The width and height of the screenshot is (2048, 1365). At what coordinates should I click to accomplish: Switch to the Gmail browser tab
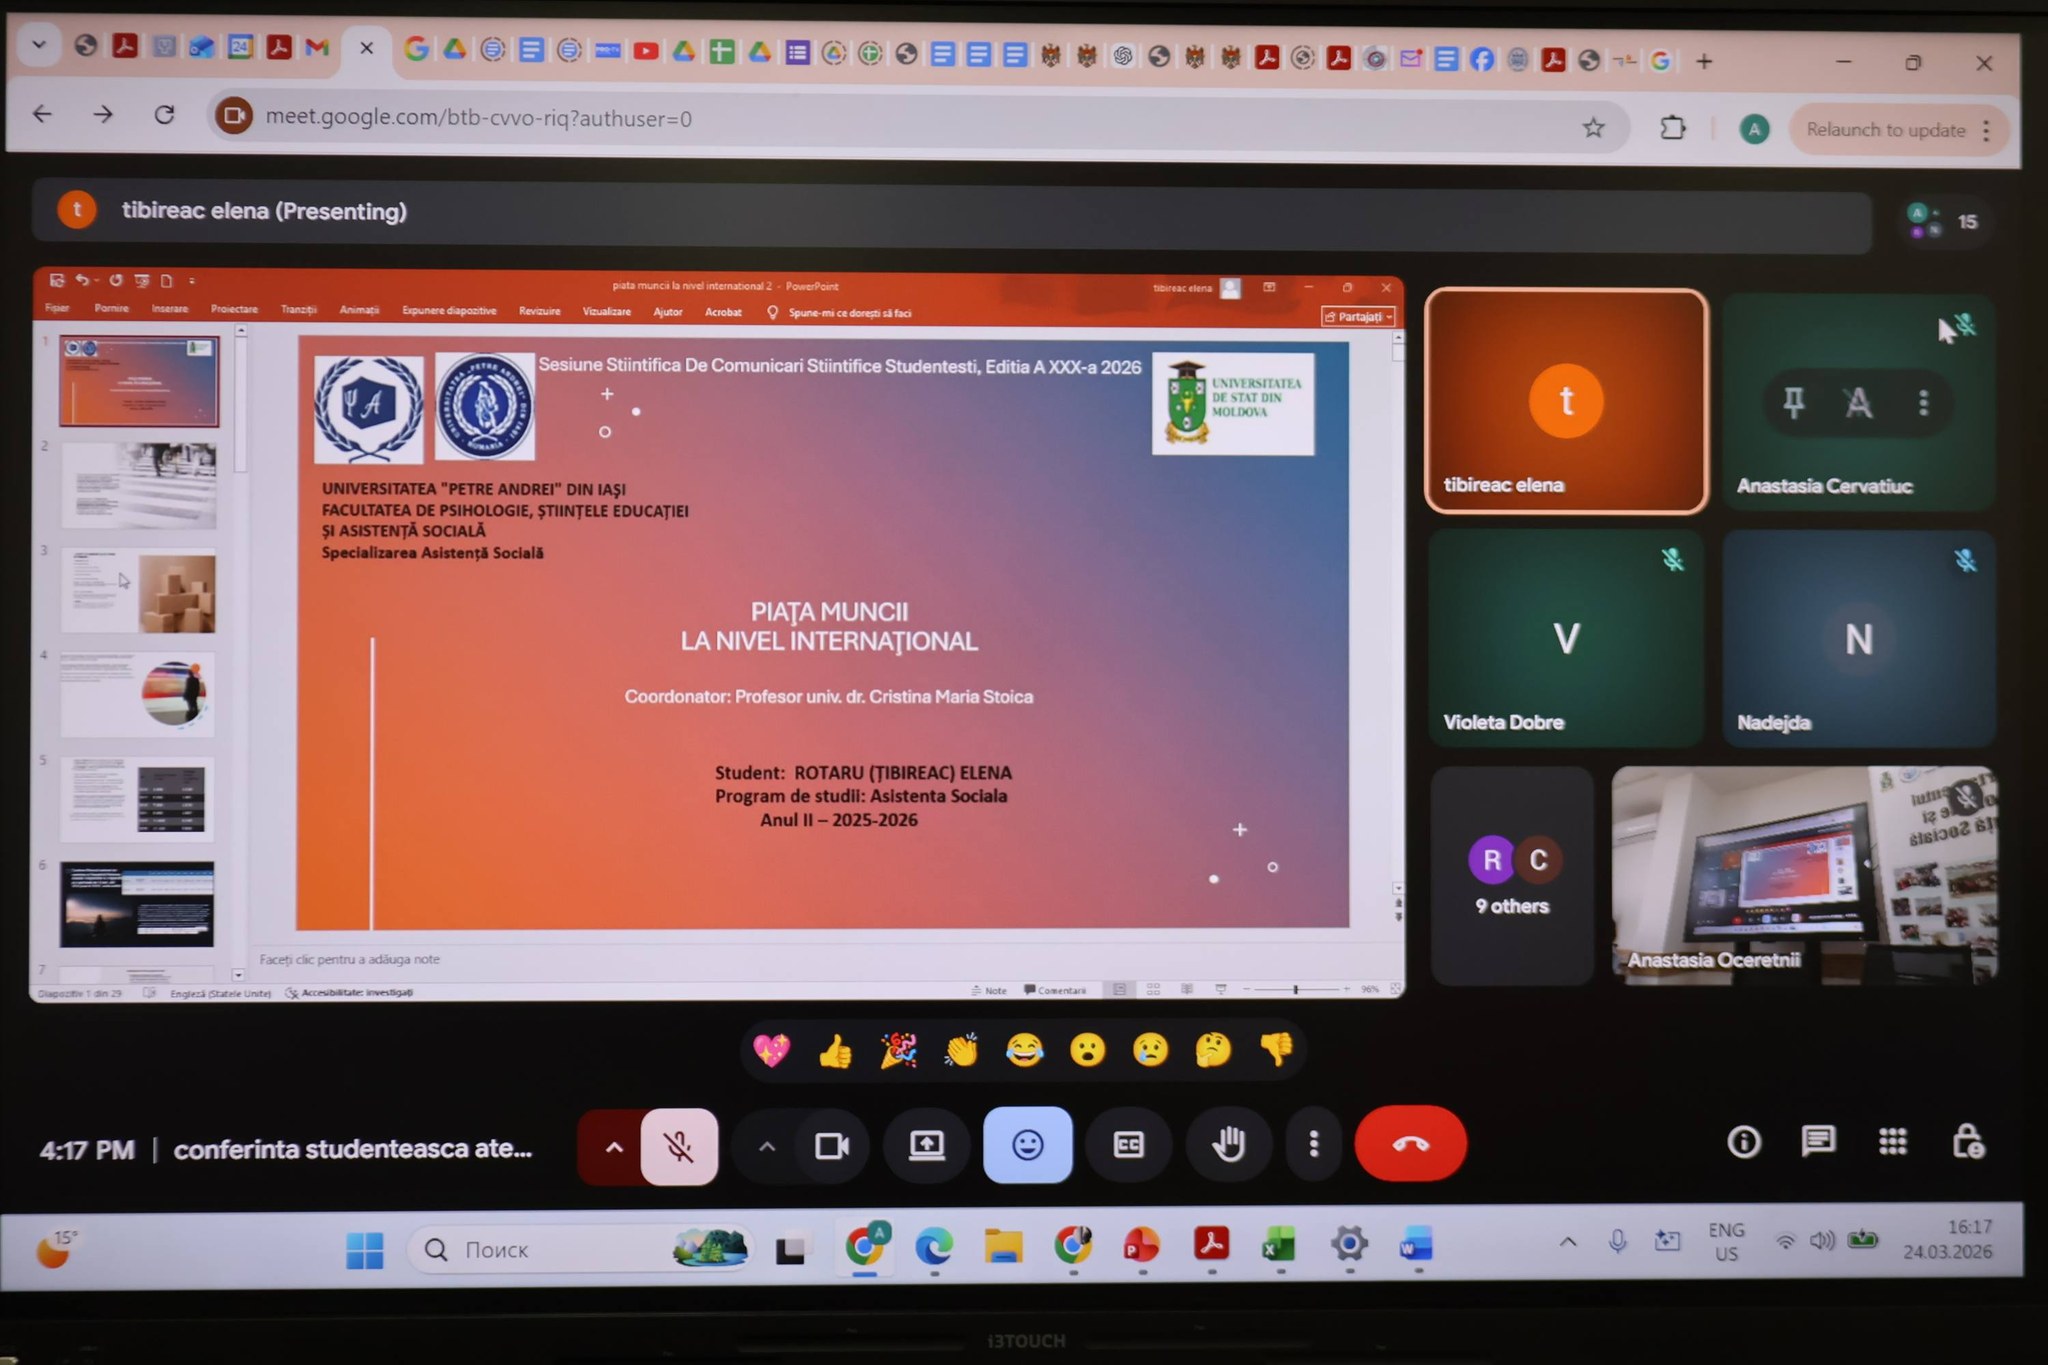click(x=317, y=47)
